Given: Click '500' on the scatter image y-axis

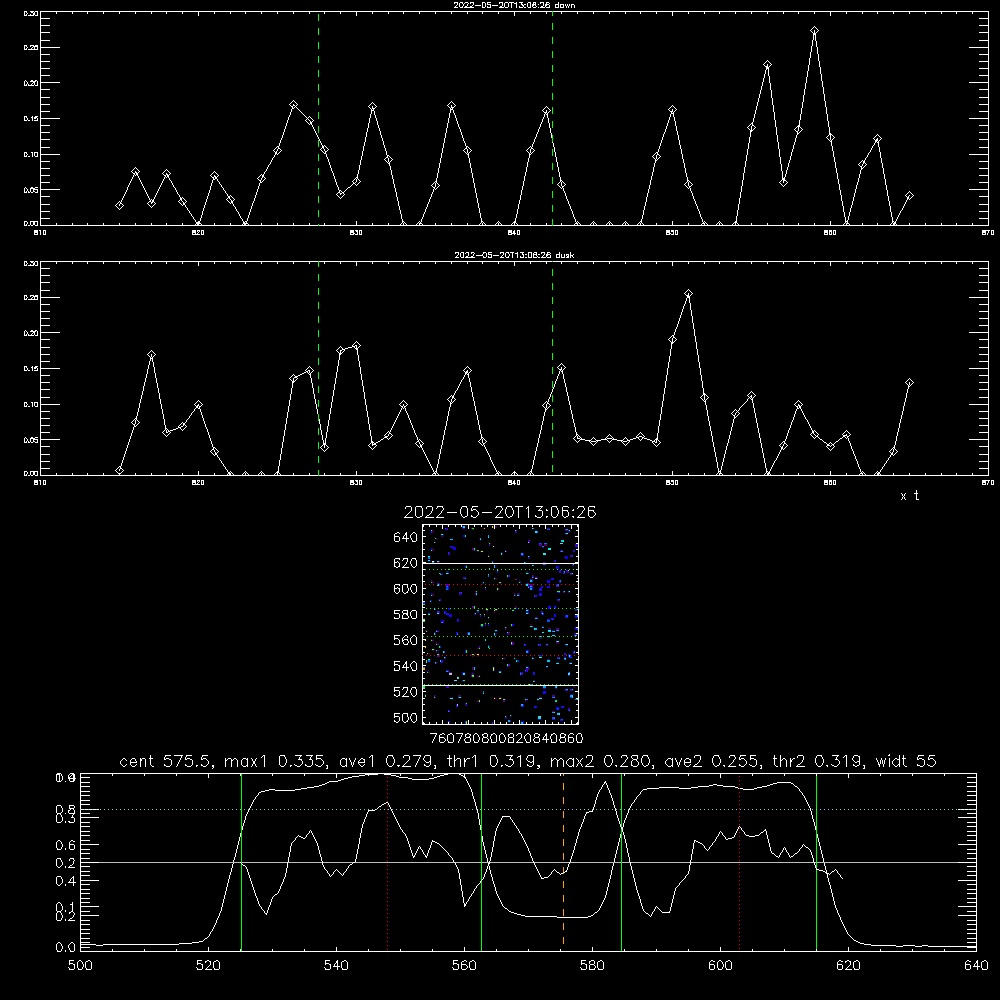Looking at the screenshot, I should tap(406, 718).
